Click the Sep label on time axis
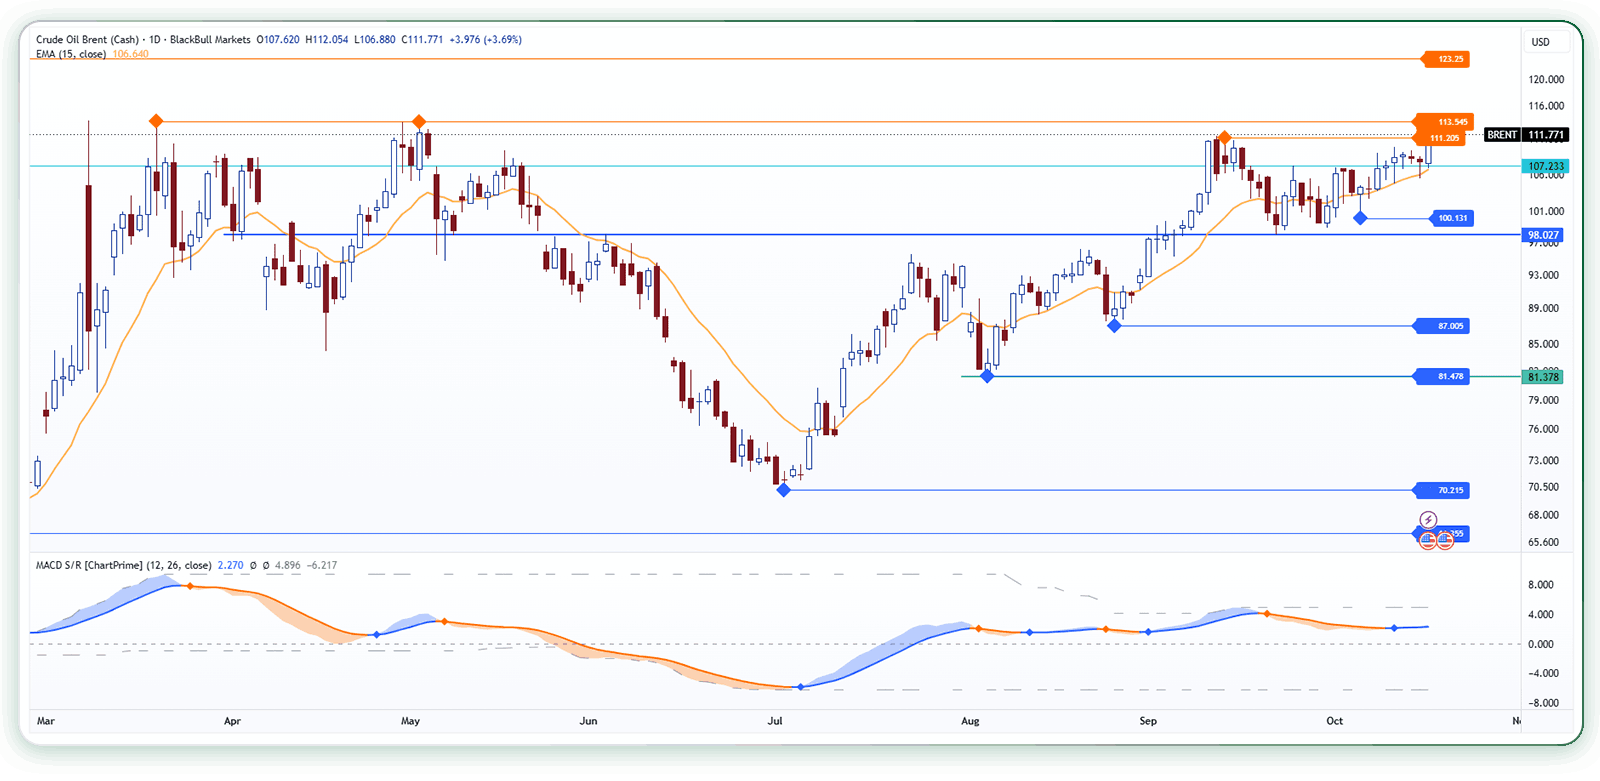Screen dimensions: 1600x781 (1148, 721)
